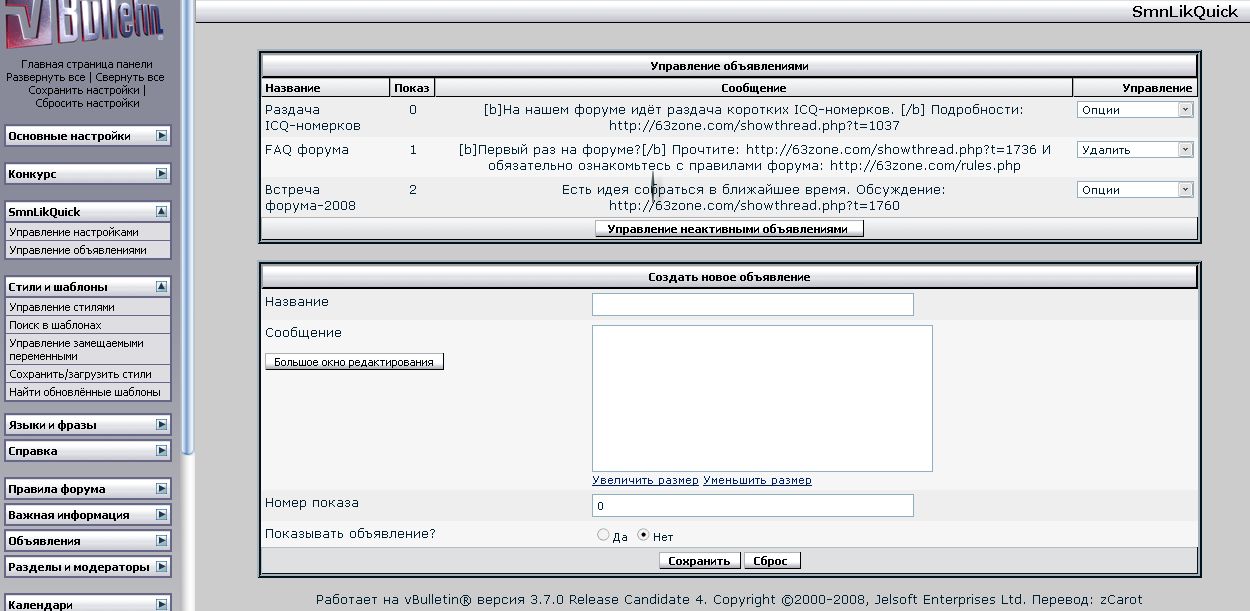Click the Раздача ICQ-номерков announcement name

pos(313,117)
